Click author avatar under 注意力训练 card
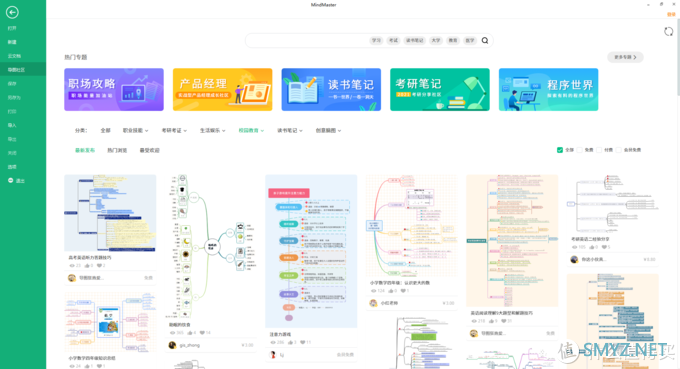The image size is (680, 369). click(x=273, y=355)
